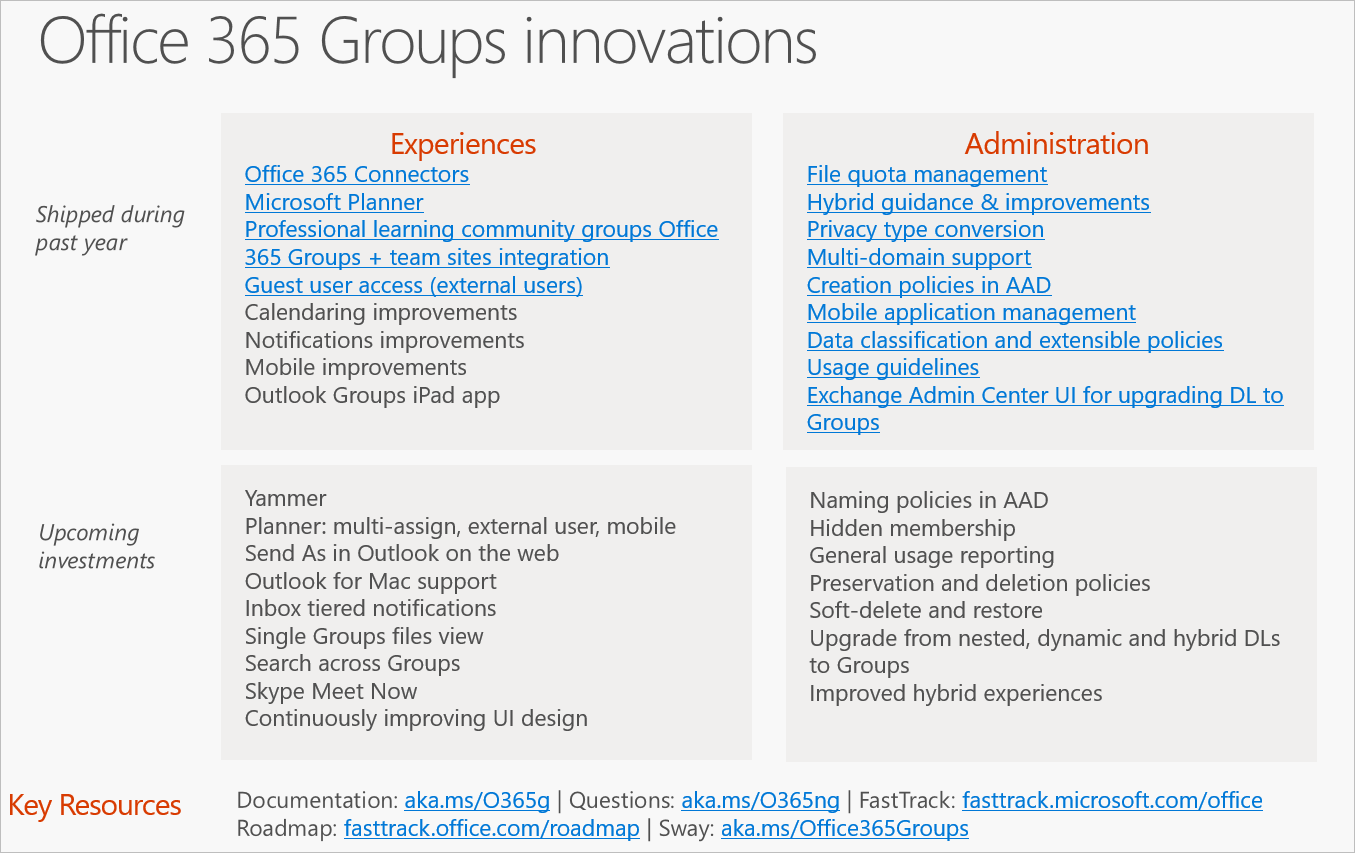The width and height of the screenshot is (1355, 853).
Task: Select the Administration section heading
Action: 1056,144
